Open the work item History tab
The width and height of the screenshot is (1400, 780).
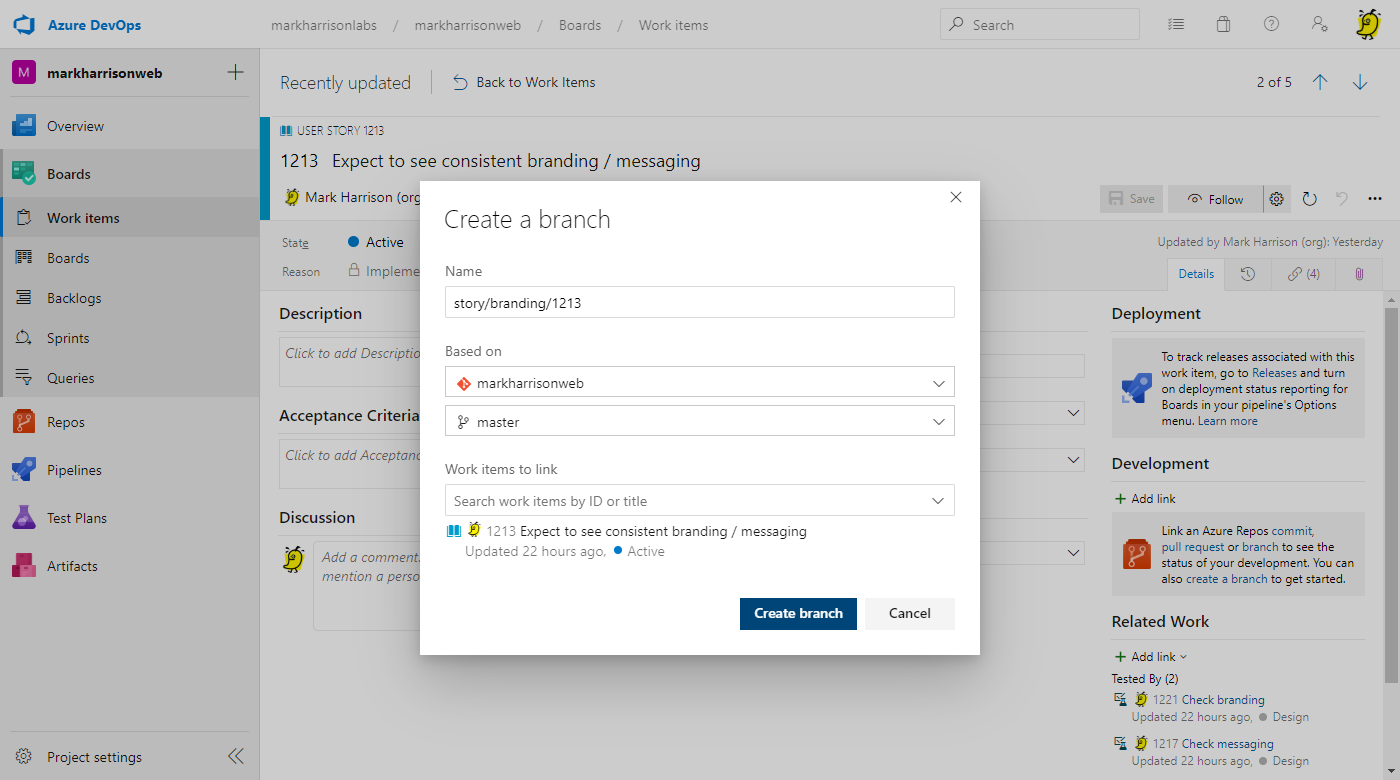click(1248, 274)
